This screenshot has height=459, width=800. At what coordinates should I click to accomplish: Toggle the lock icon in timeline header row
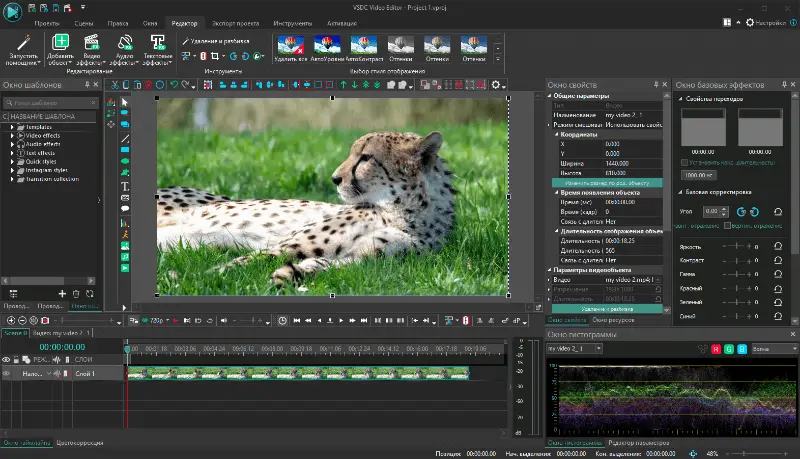pyautogui.click(x=16, y=360)
